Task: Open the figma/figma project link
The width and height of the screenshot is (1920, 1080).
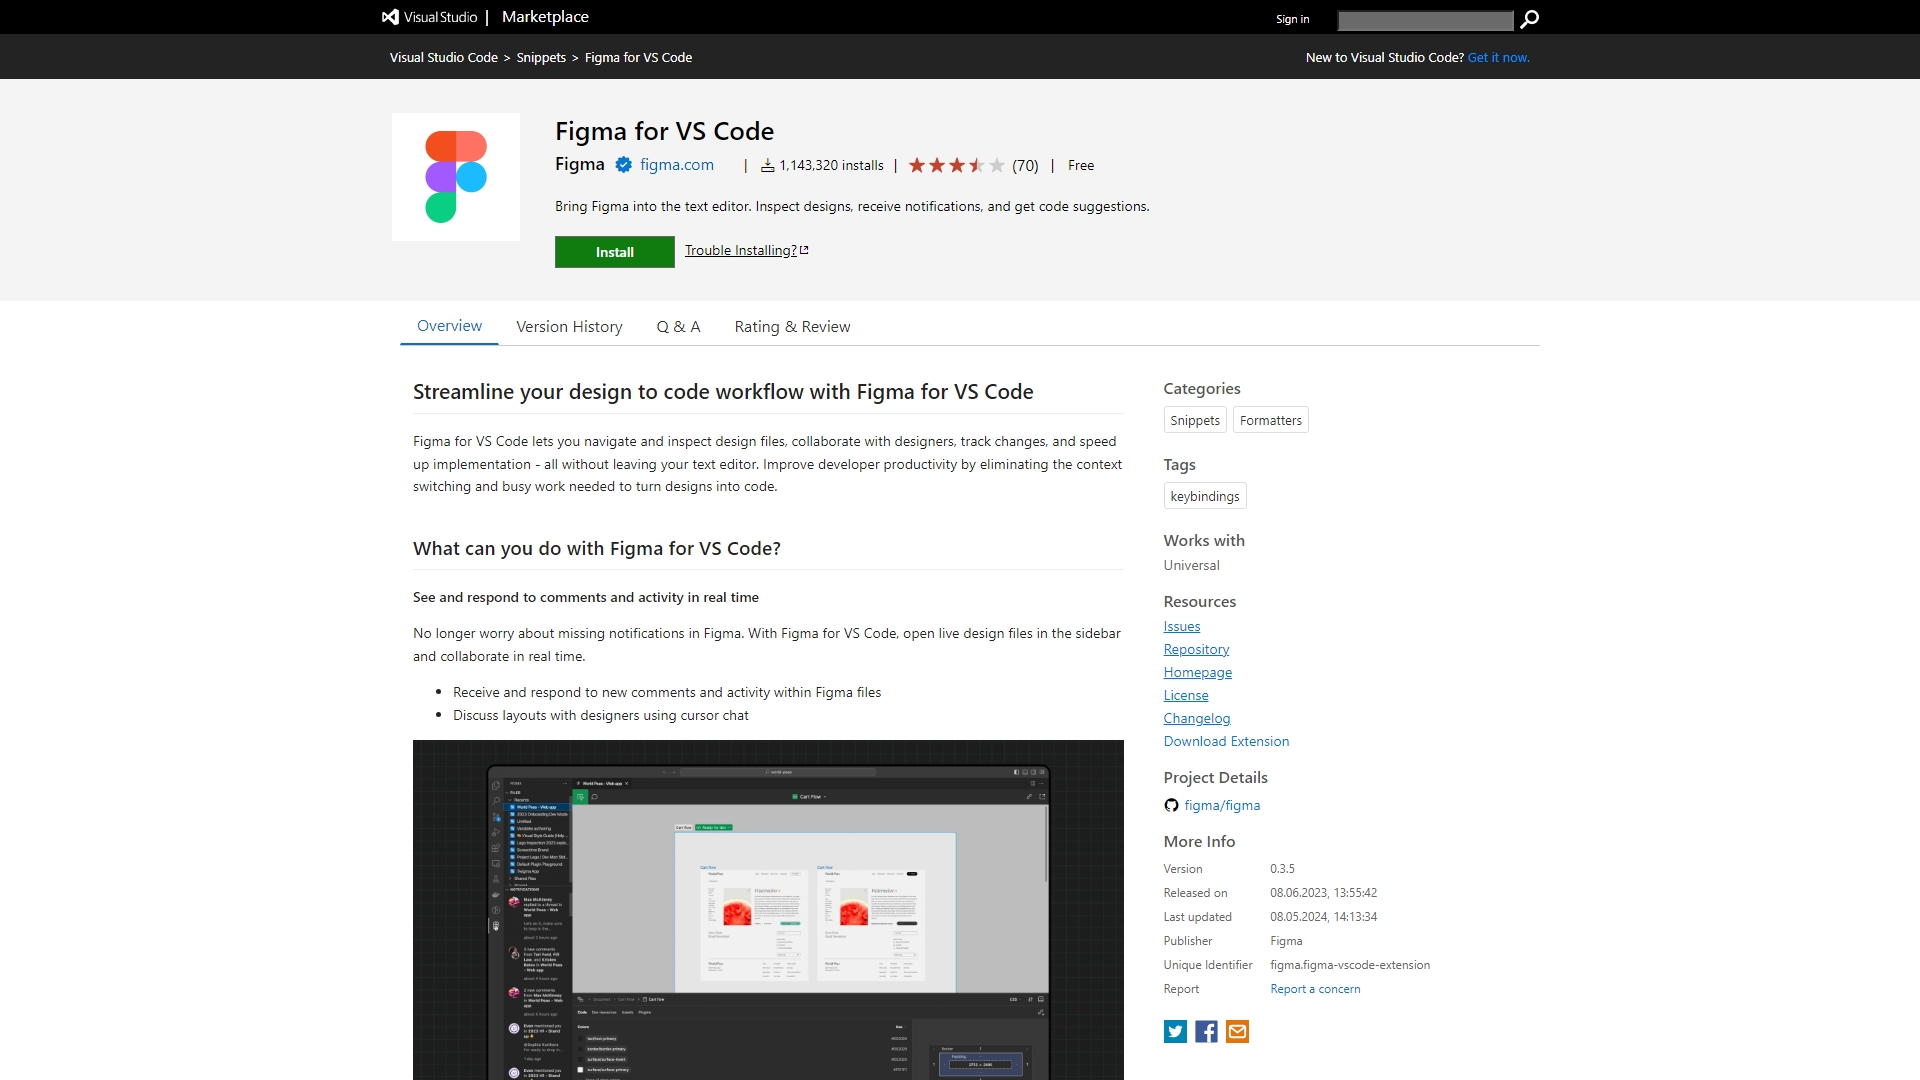Action: pos(1222,806)
